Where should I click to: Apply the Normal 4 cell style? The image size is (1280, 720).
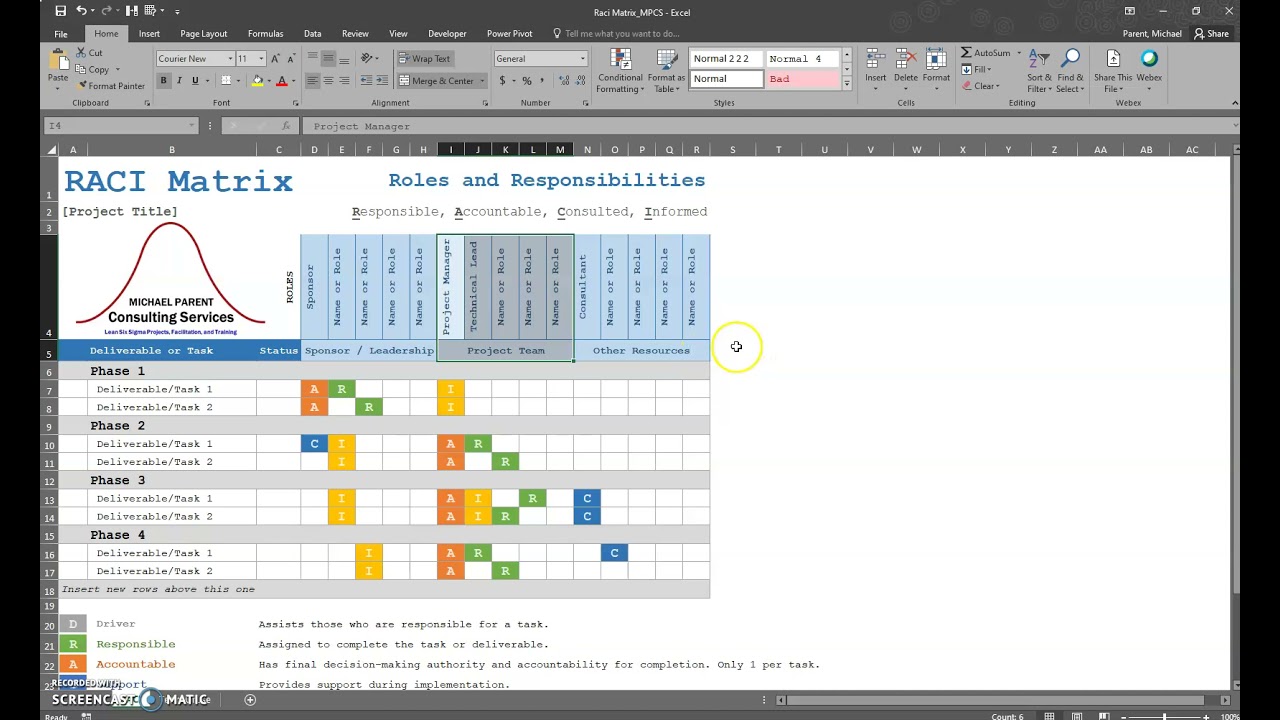[803, 59]
